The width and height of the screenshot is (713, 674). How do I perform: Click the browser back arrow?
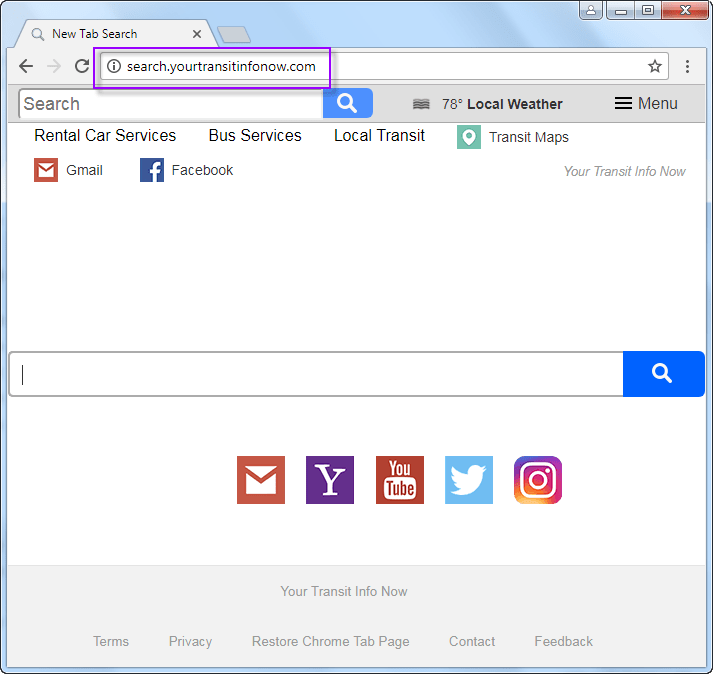[x=26, y=66]
